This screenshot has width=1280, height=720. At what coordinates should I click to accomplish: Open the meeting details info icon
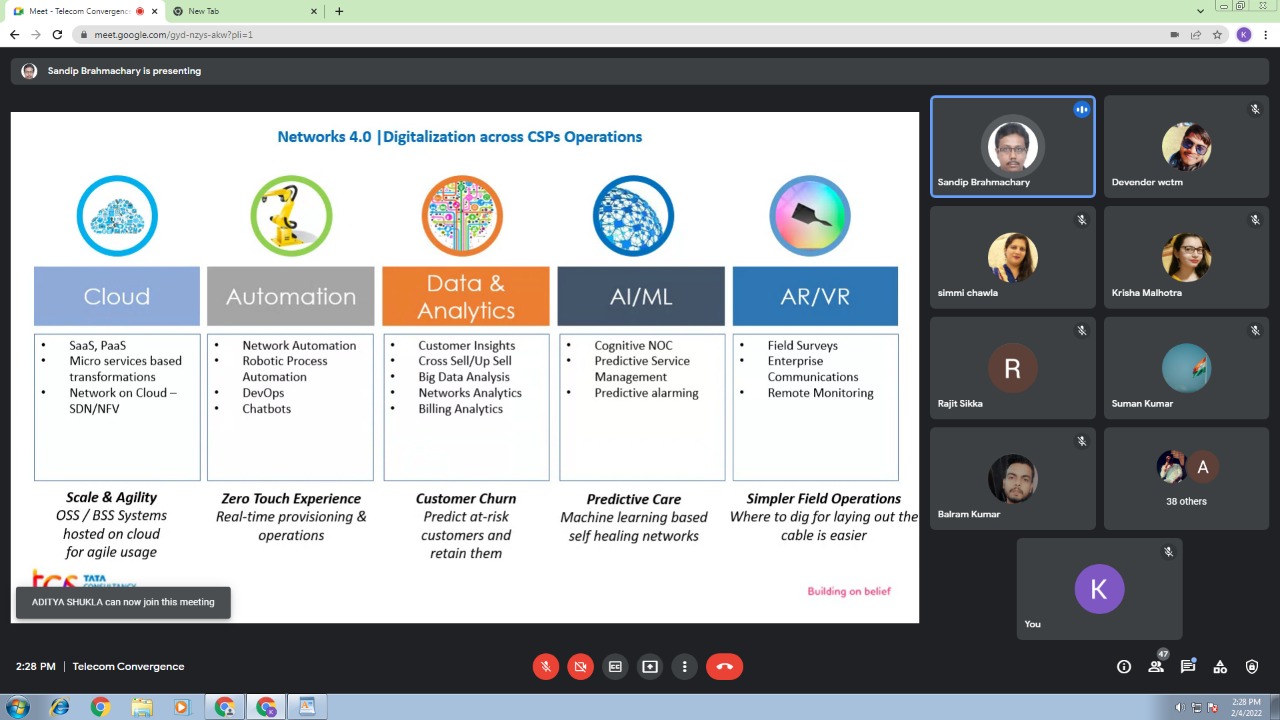click(x=1124, y=667)
